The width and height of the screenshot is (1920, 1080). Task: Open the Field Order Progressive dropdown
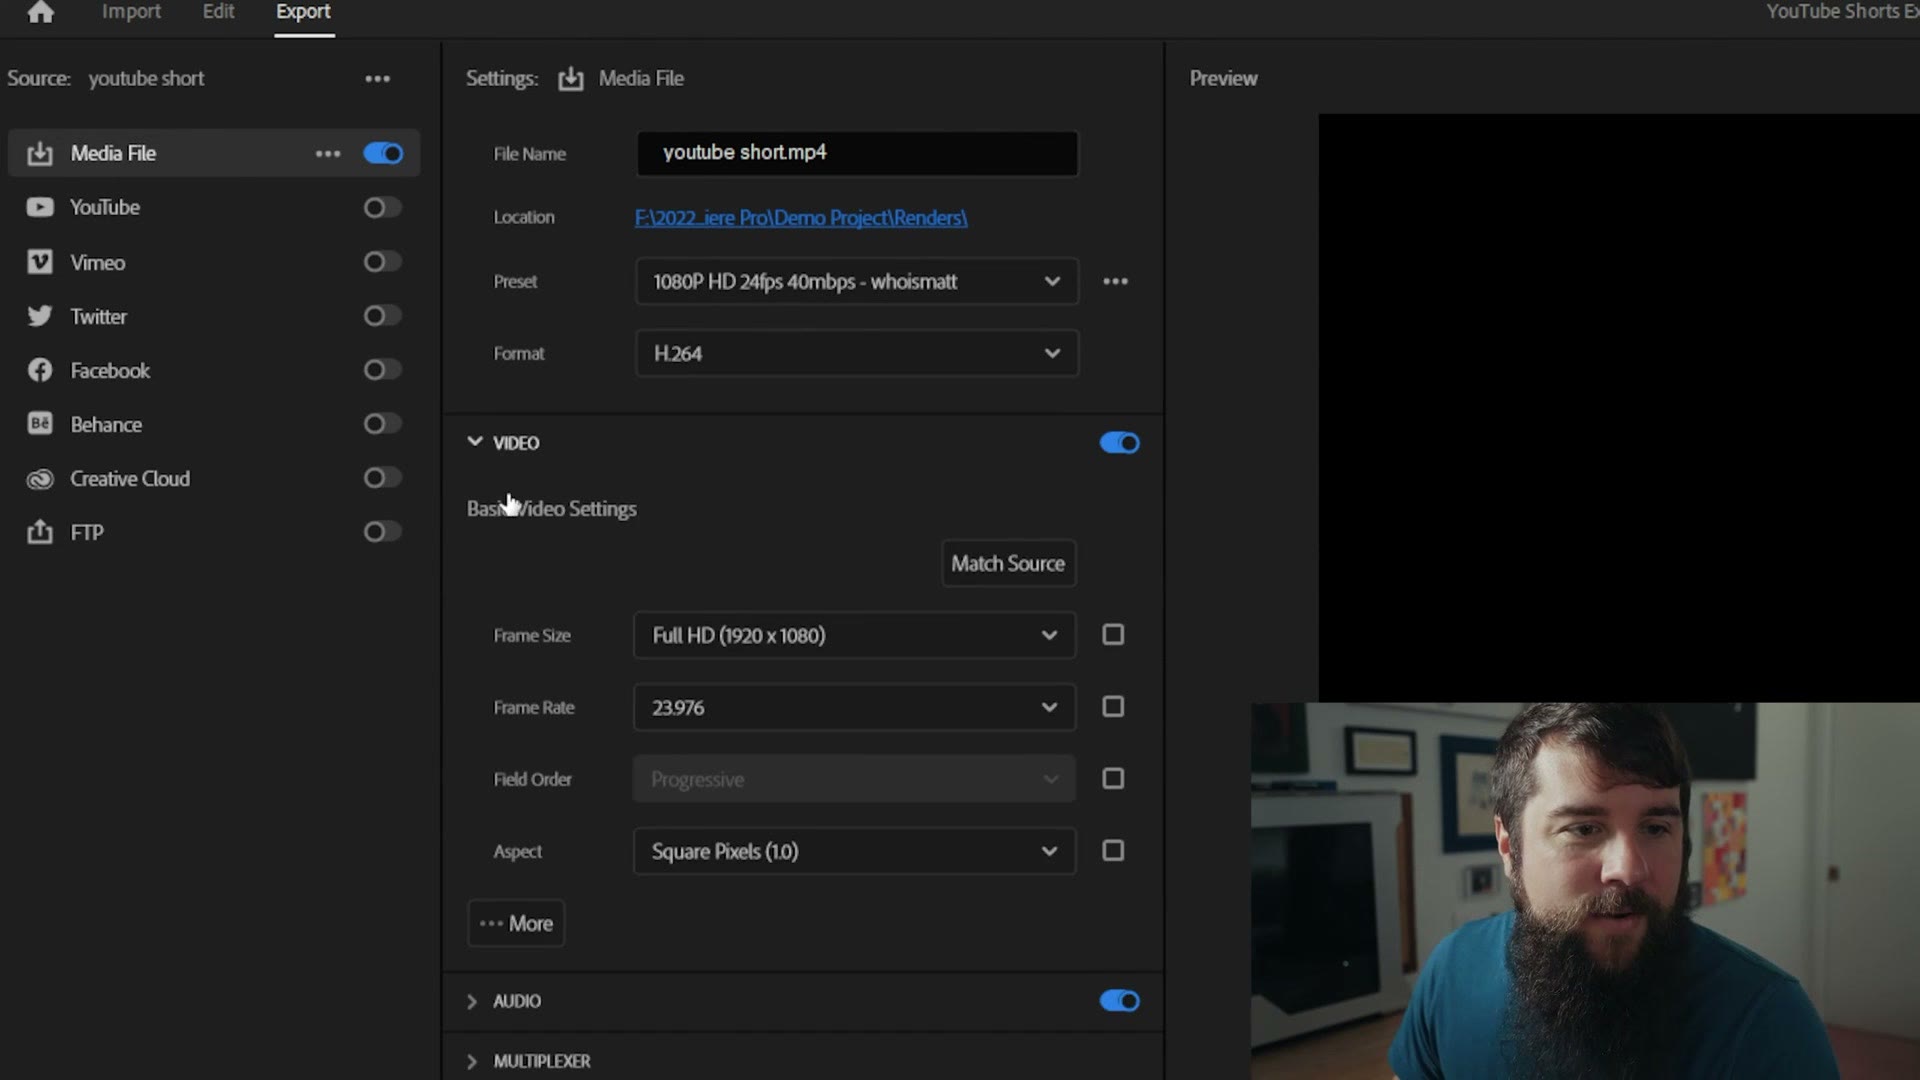tap(854, 779)
